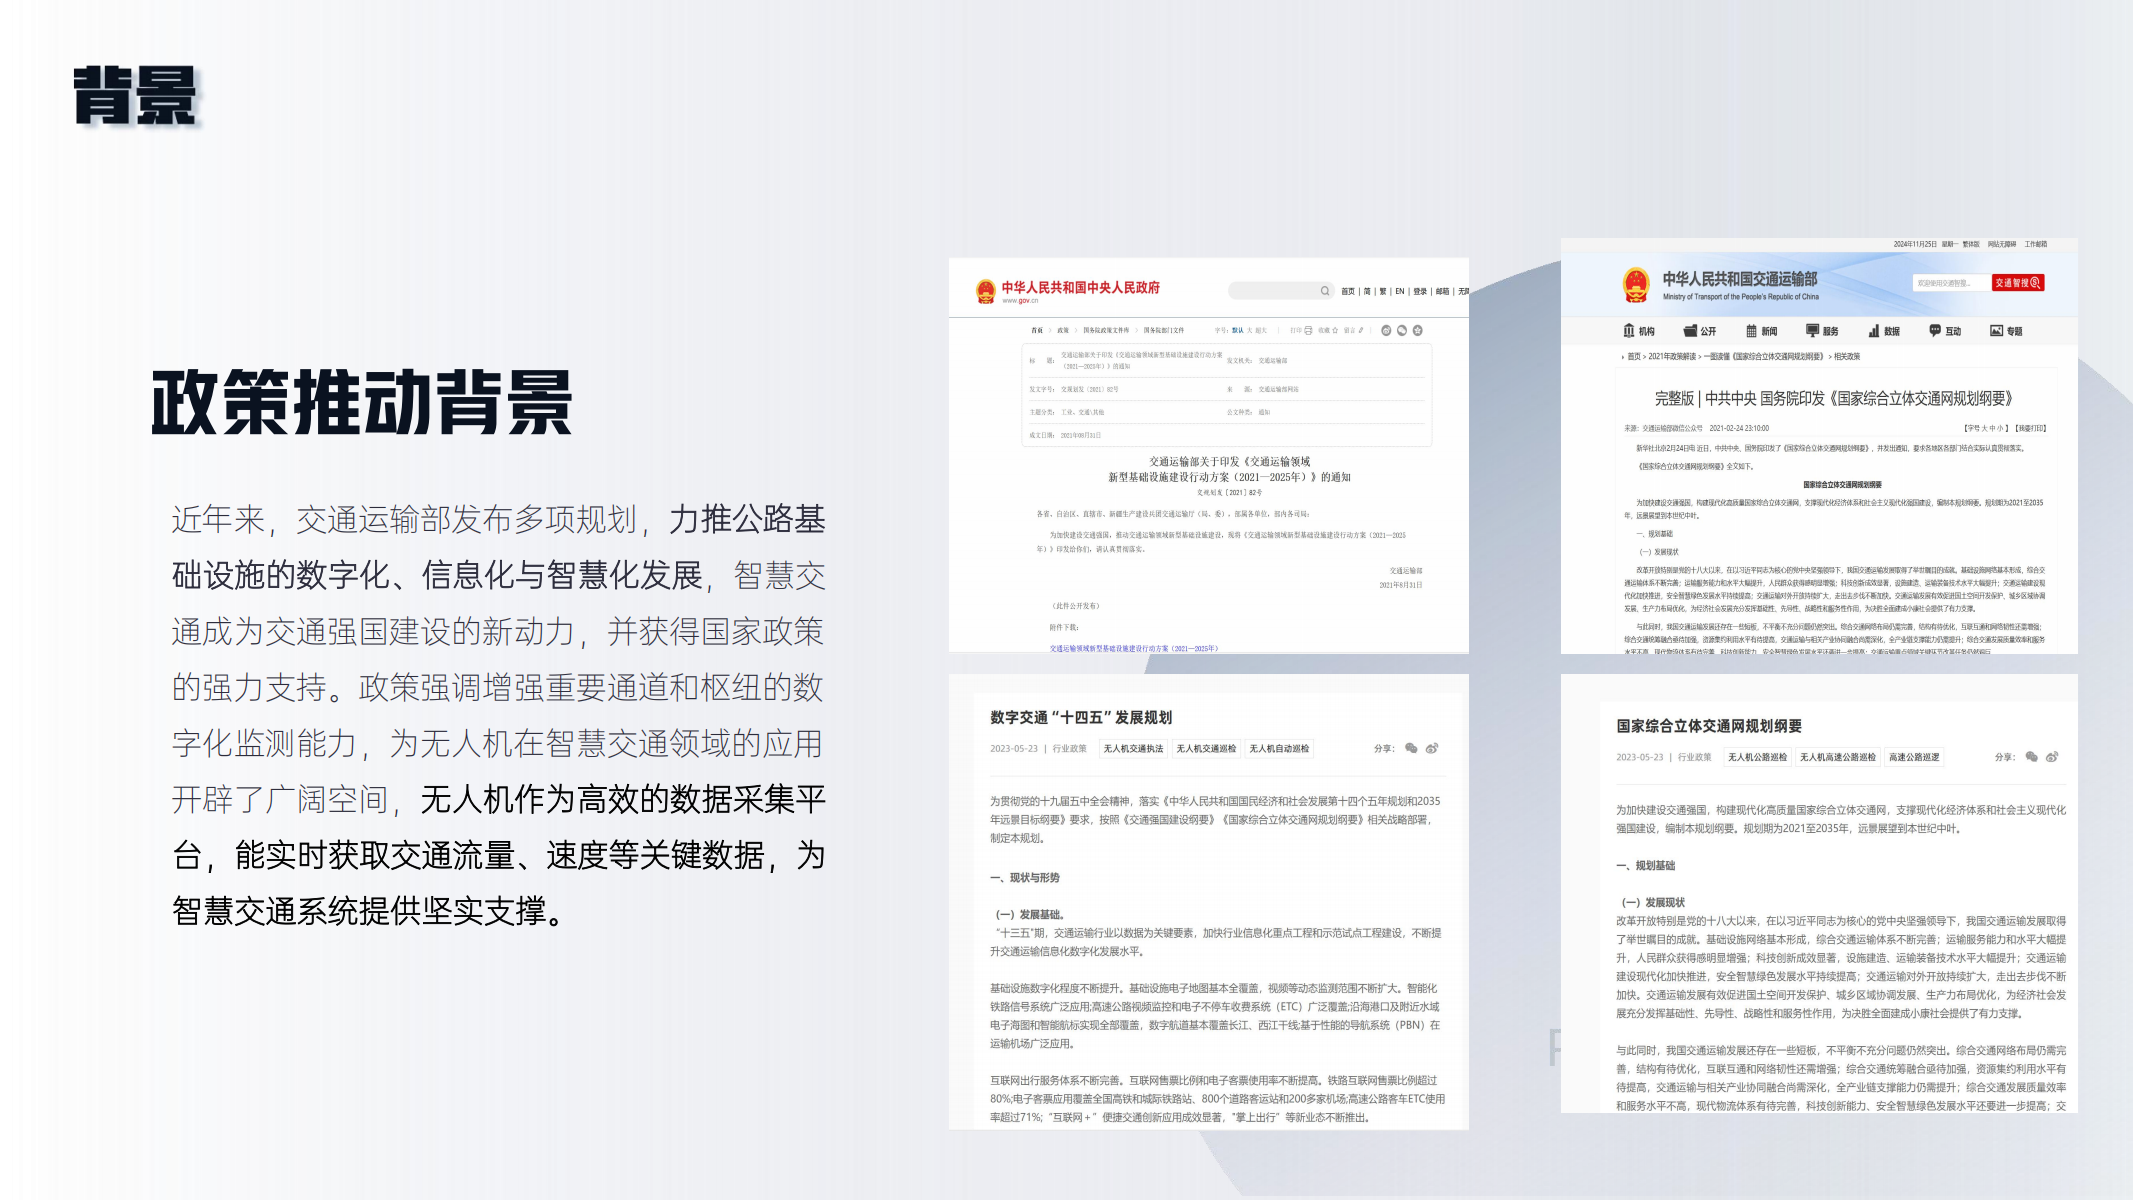Click the 无人机交通执法 tag
This screenshot has width=2133, height=1200.
pos(1133,749)
